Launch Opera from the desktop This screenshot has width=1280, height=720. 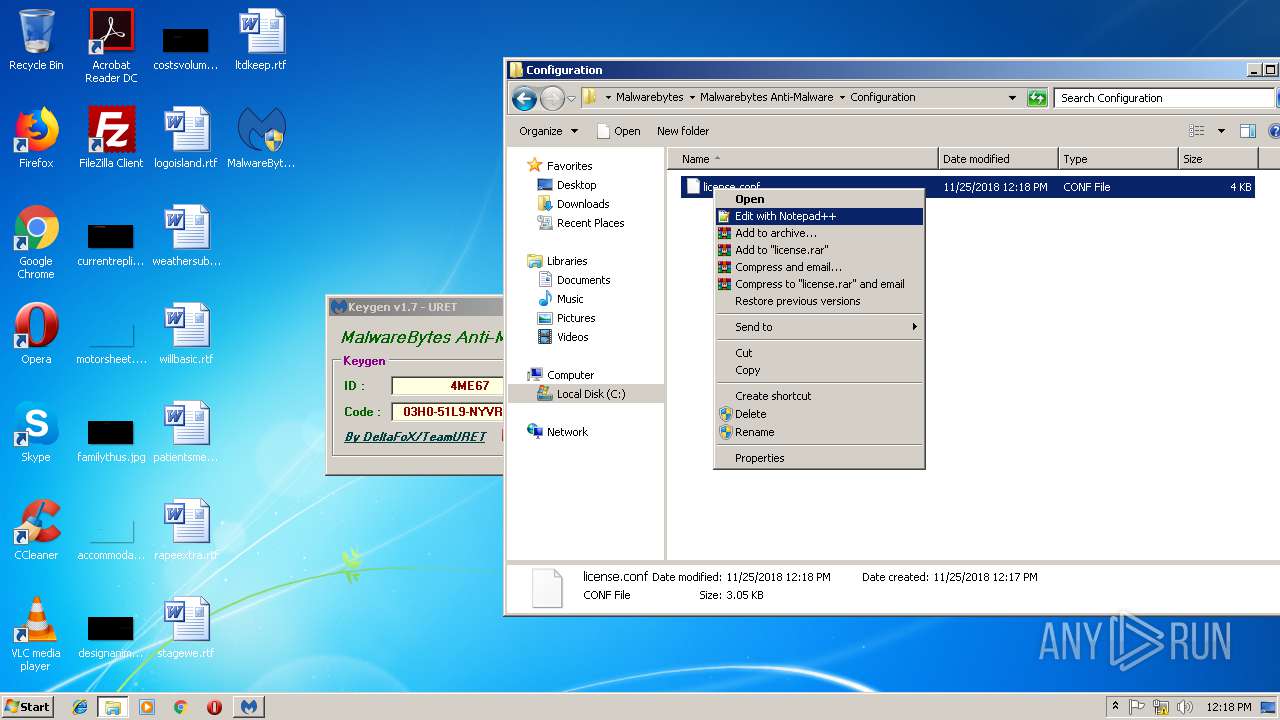tap(36, 334)
